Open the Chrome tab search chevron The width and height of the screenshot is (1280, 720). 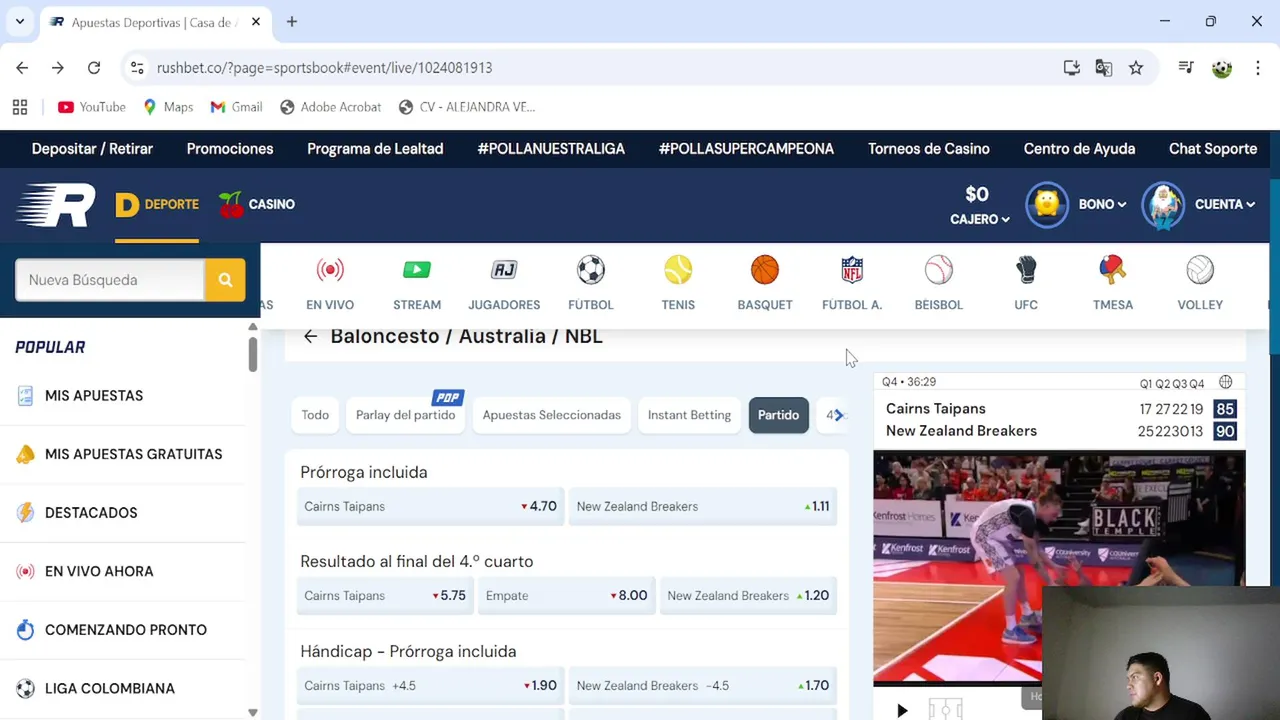(19, 21)
